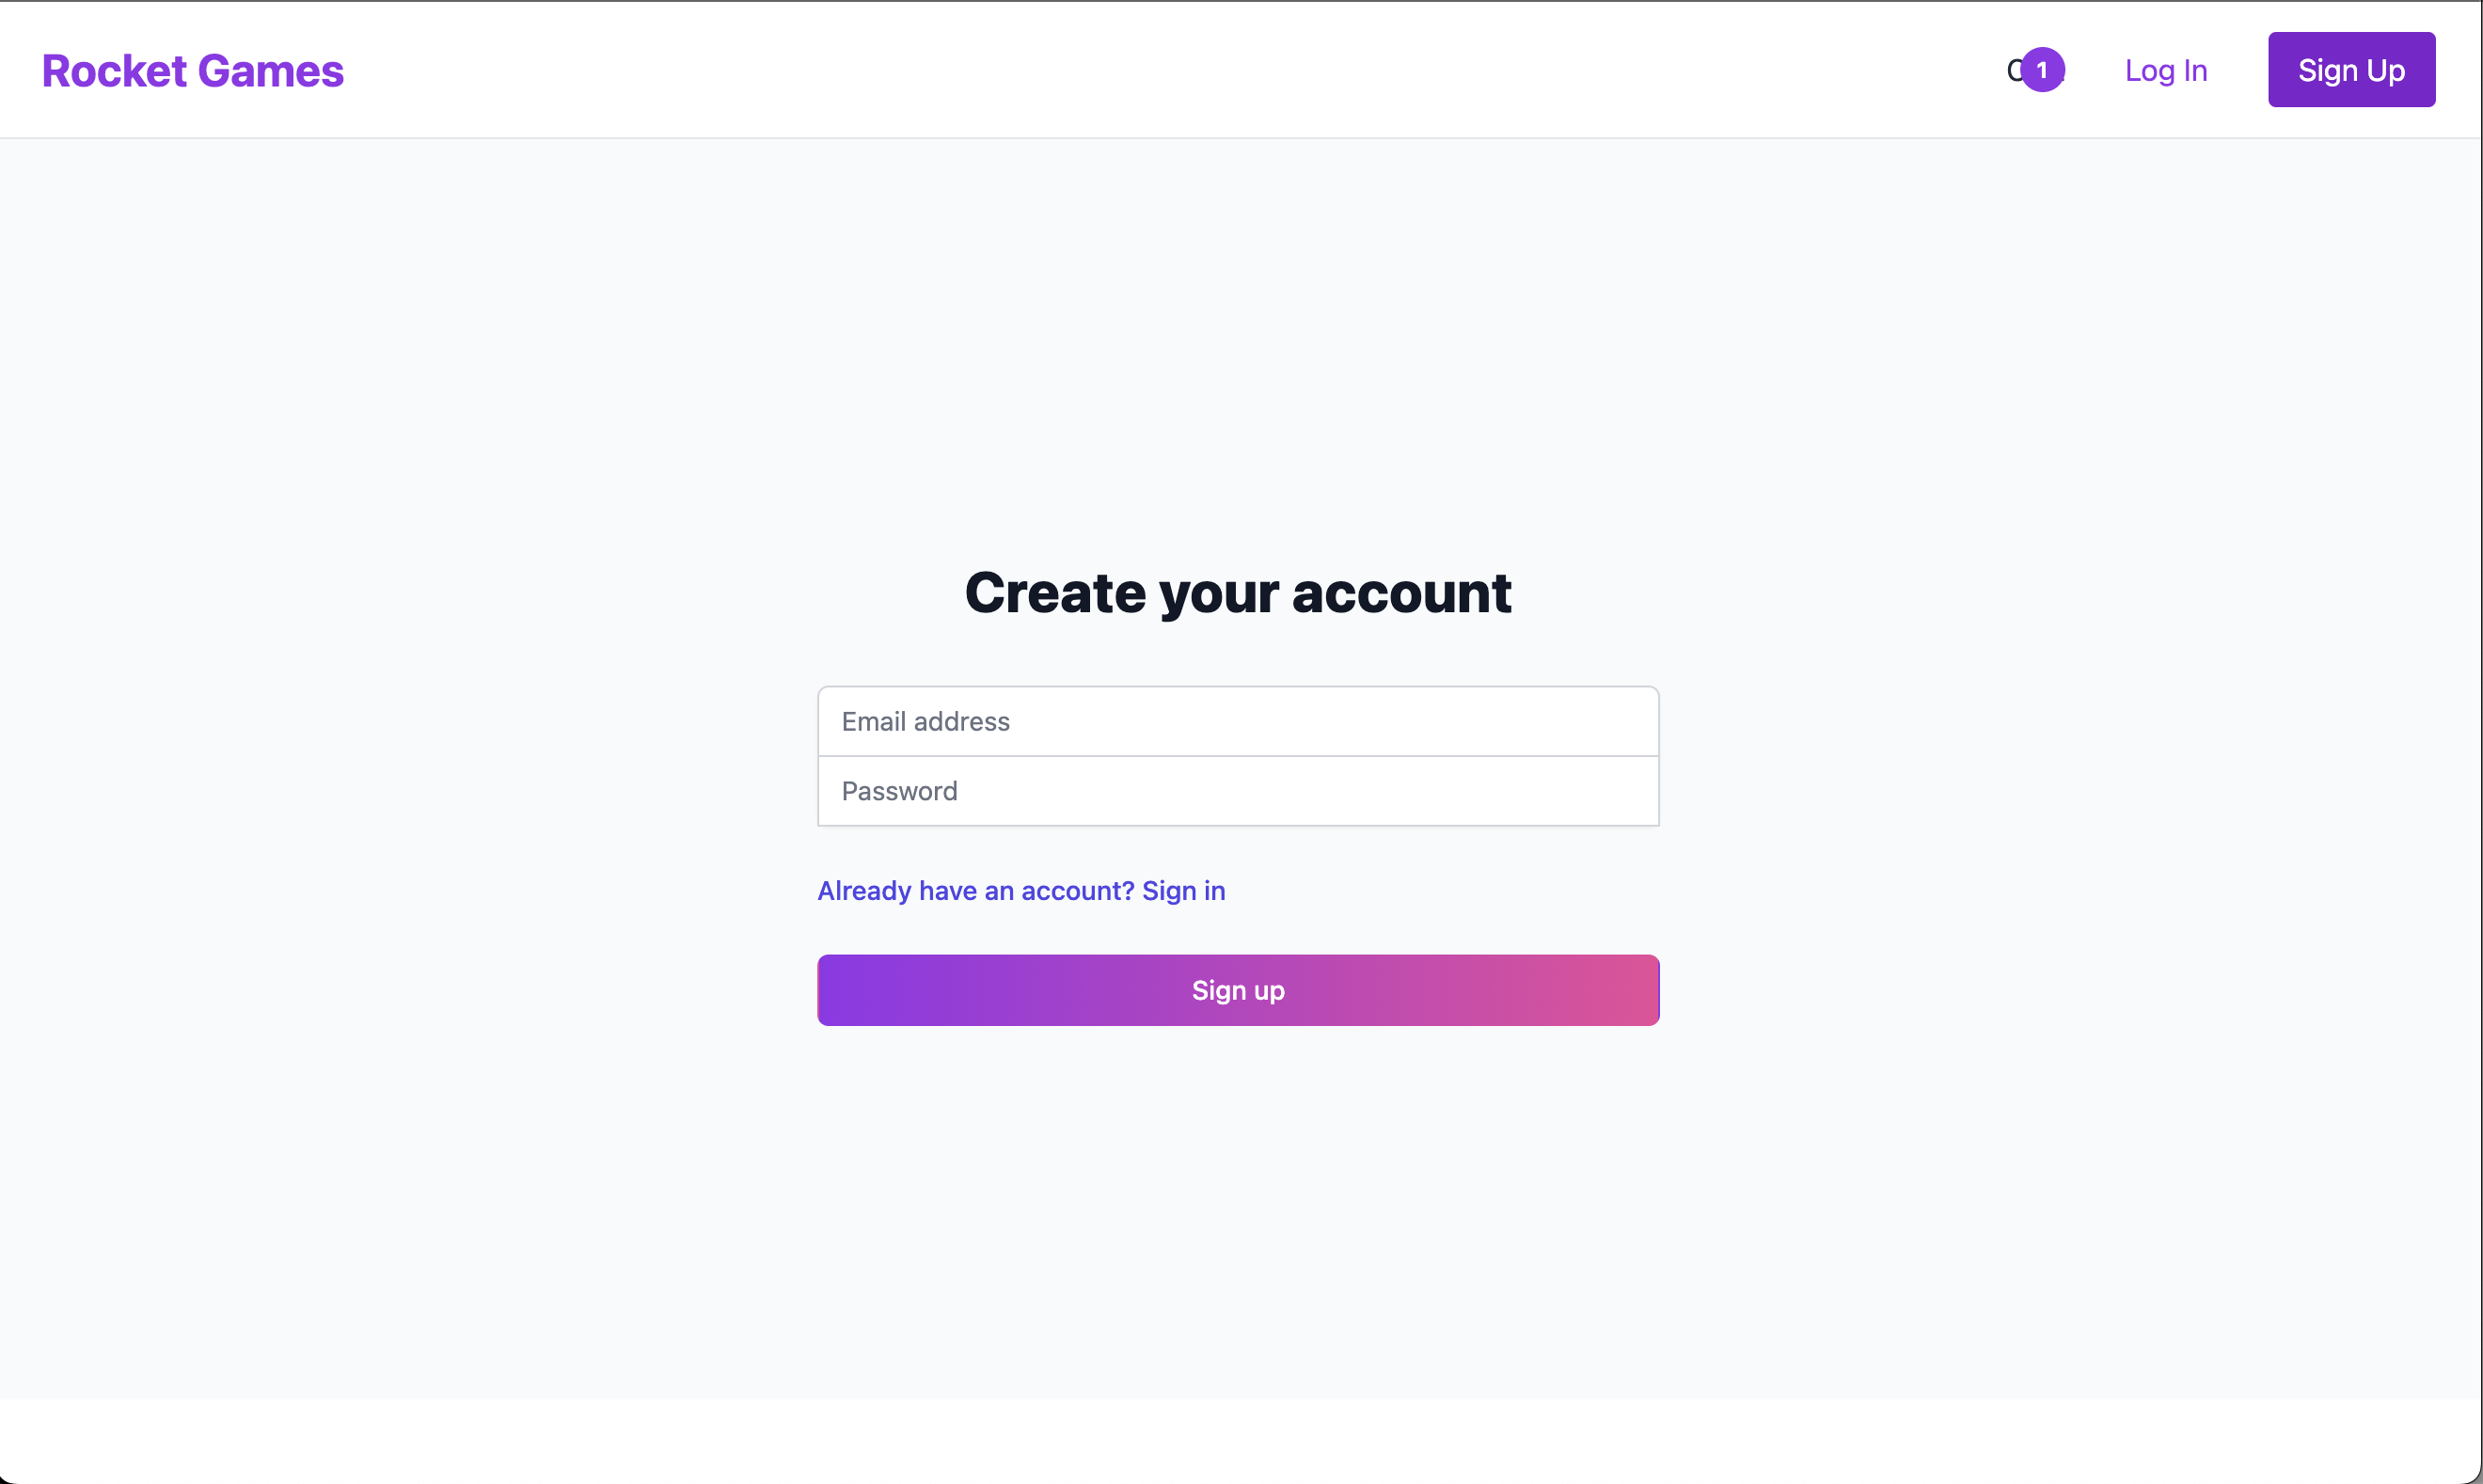This screenshot has width=2483, height=1484.
Task: Click the purple Sign Up button top right
Action: [x=2351, y=70]
